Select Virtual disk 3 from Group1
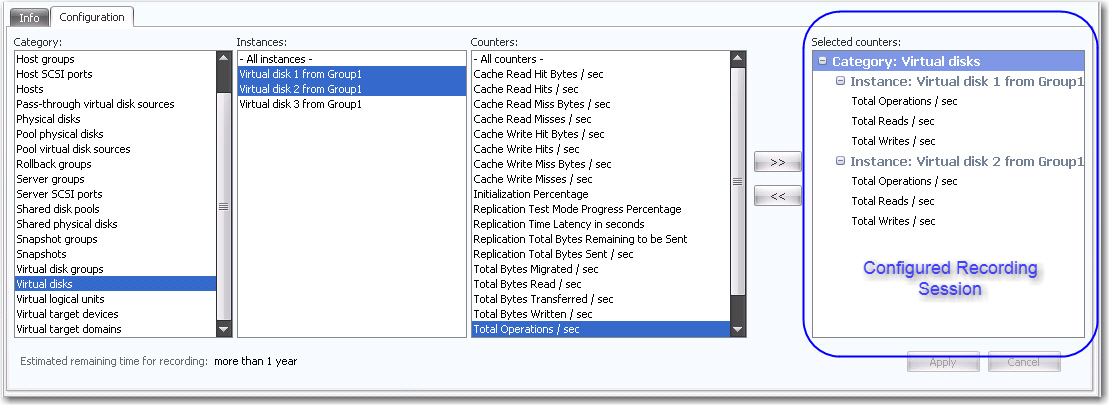The height and width of the screenshot is (405, 1109). click(300, 104)
